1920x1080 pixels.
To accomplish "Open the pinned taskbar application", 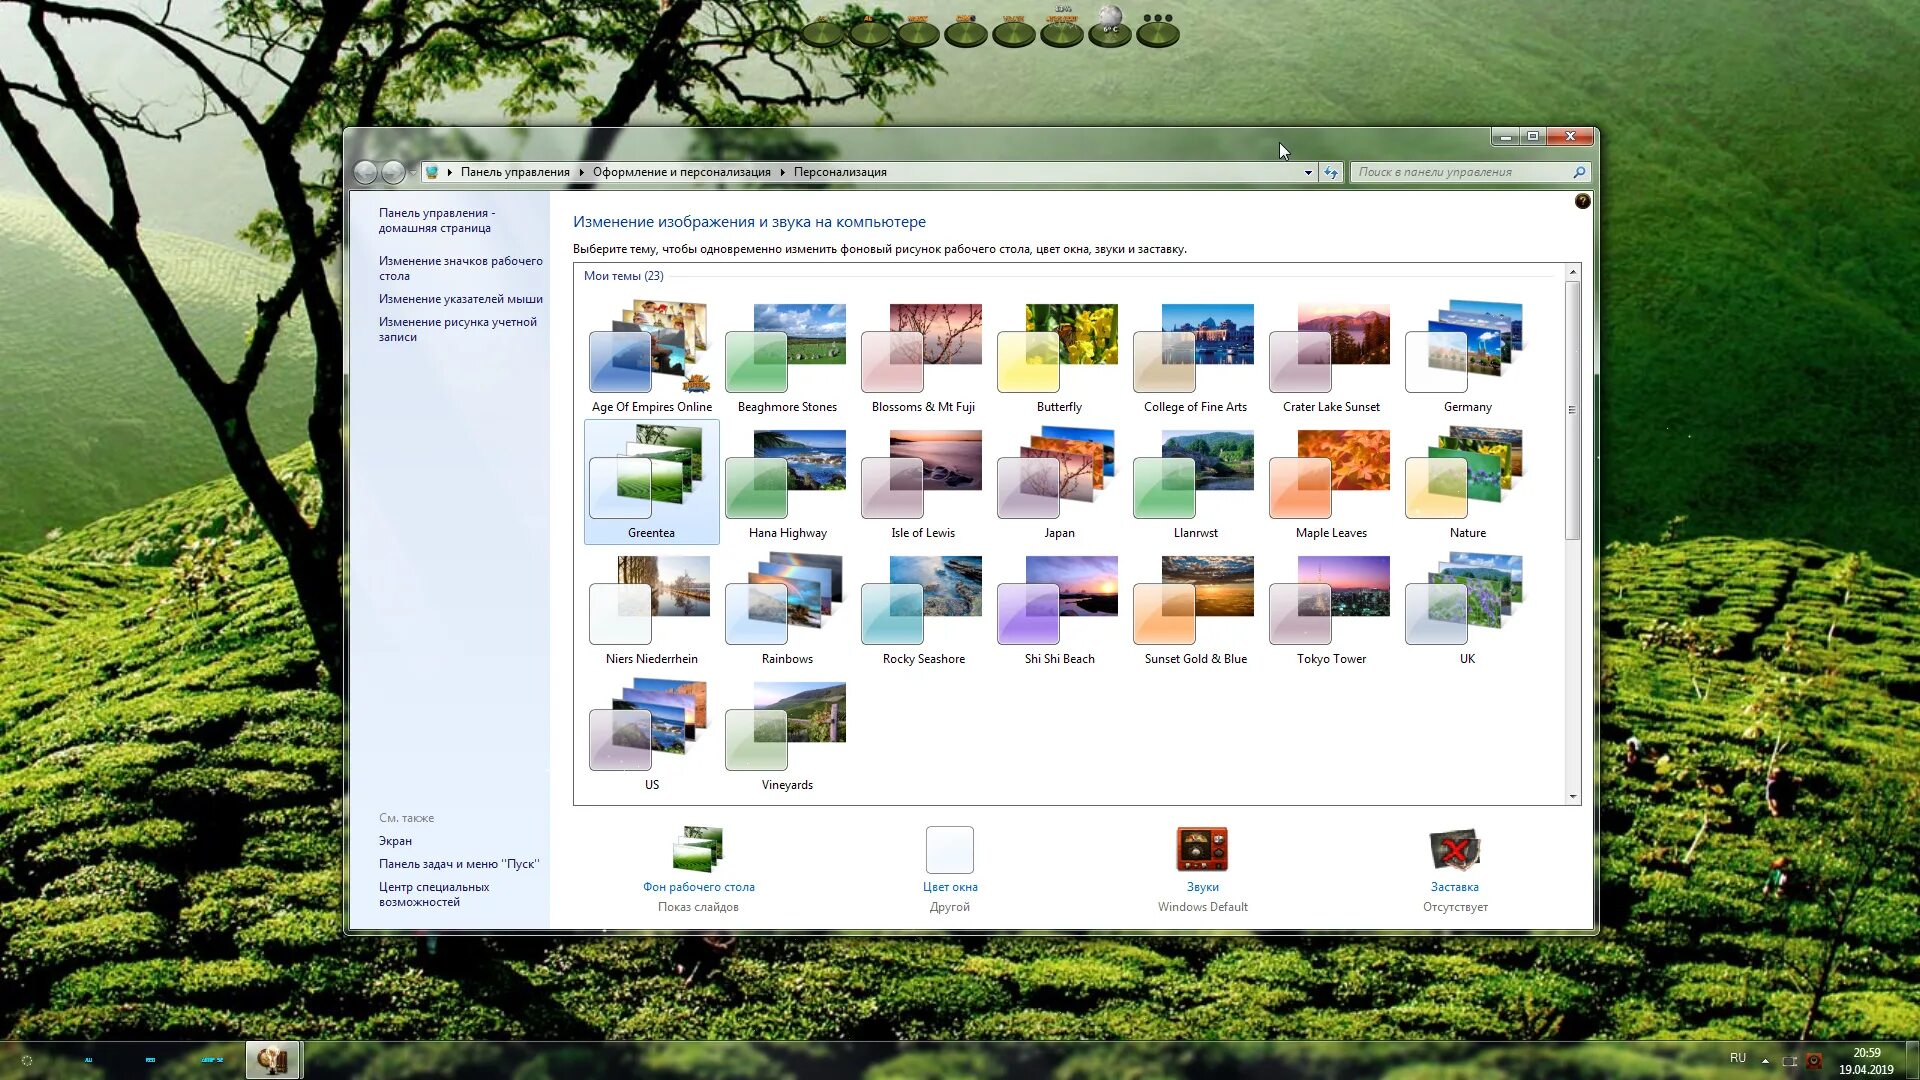I will [x=272, y=1059].
